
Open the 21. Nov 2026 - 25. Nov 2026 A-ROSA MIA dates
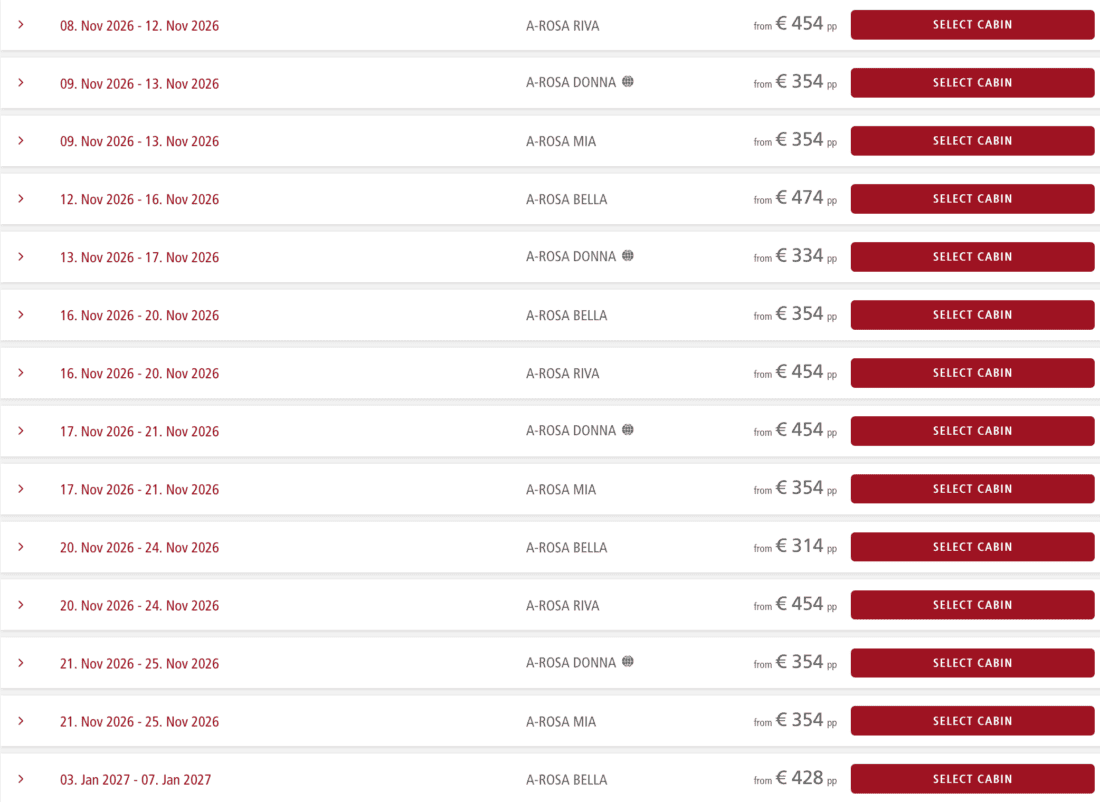point(140,721)
